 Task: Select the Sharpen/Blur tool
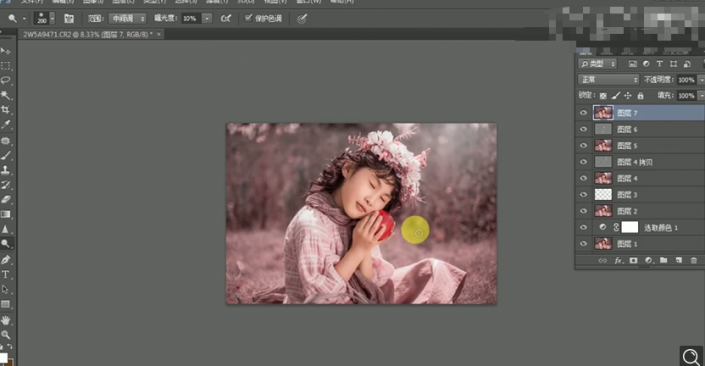(x=5, y=229)
